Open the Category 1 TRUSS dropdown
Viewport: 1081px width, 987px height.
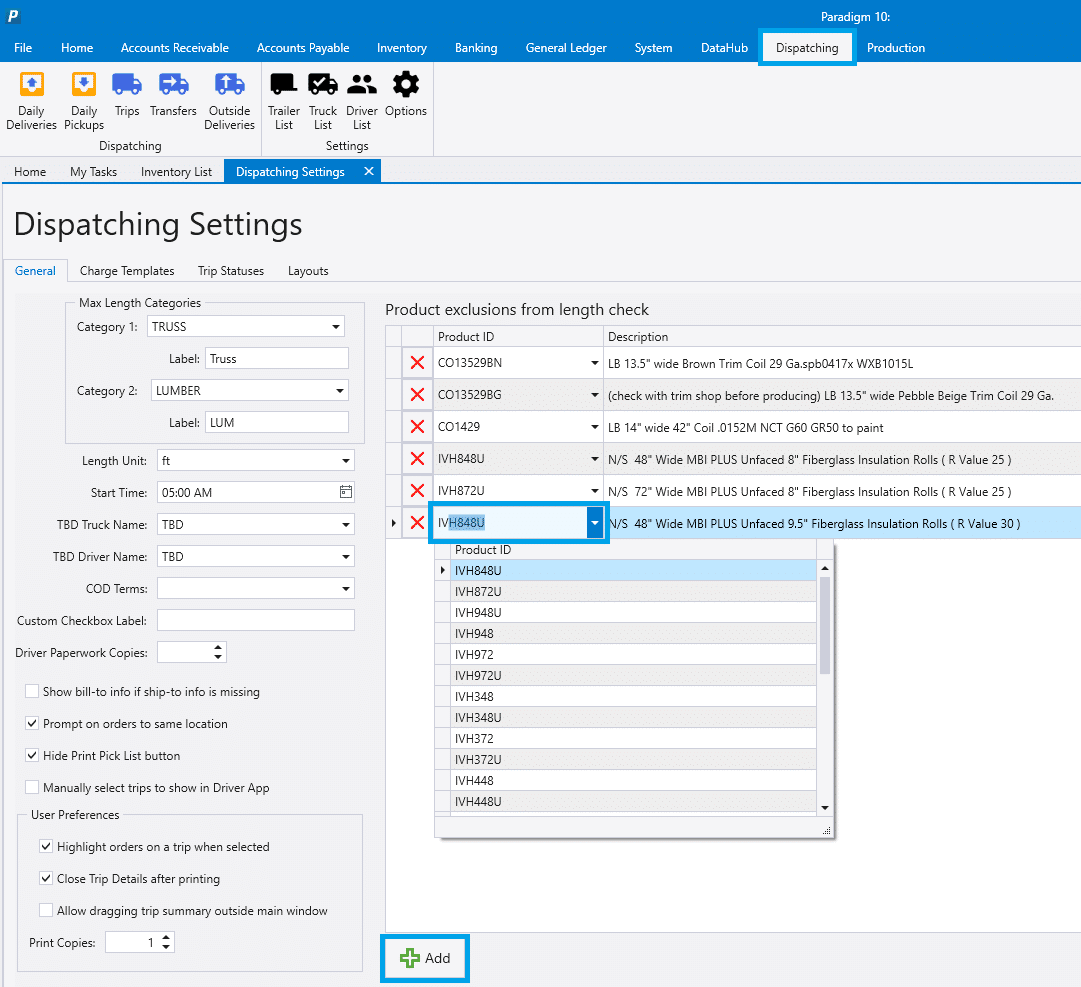[x=334, y=326]
